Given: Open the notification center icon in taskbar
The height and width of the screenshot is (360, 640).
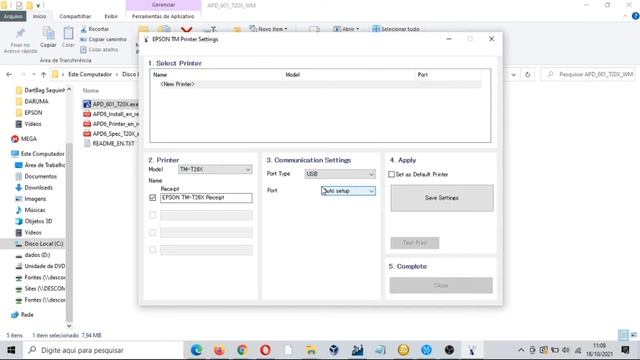Looking at the screenshot, I should (625, 350).
